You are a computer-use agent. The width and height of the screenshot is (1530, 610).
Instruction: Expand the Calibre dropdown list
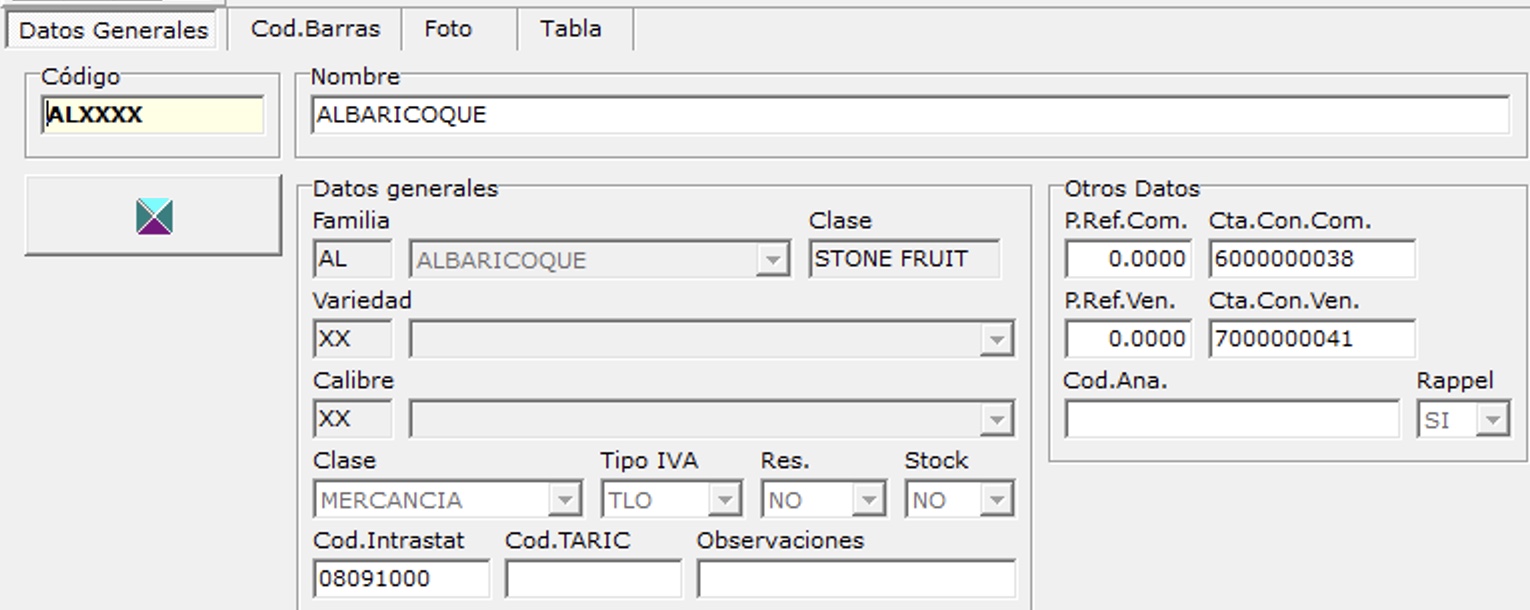click(x=996, y=420)
